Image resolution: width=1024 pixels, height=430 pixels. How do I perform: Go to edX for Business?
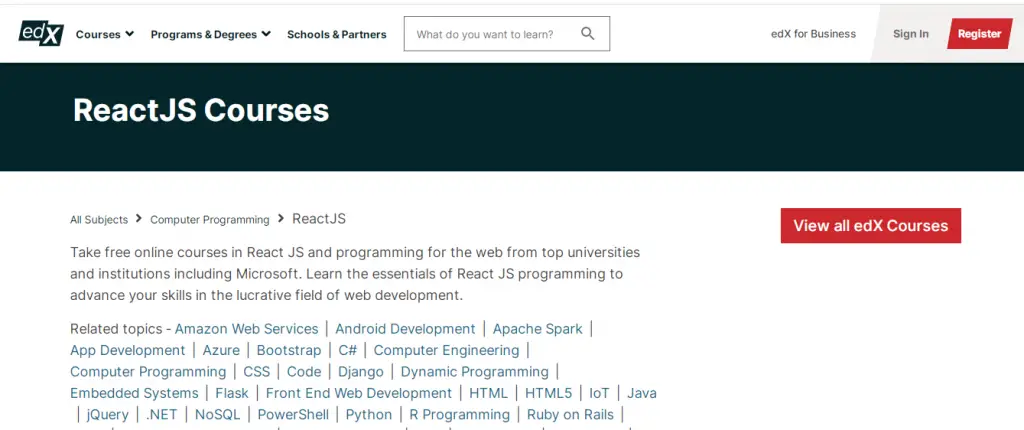click(813, 34)
